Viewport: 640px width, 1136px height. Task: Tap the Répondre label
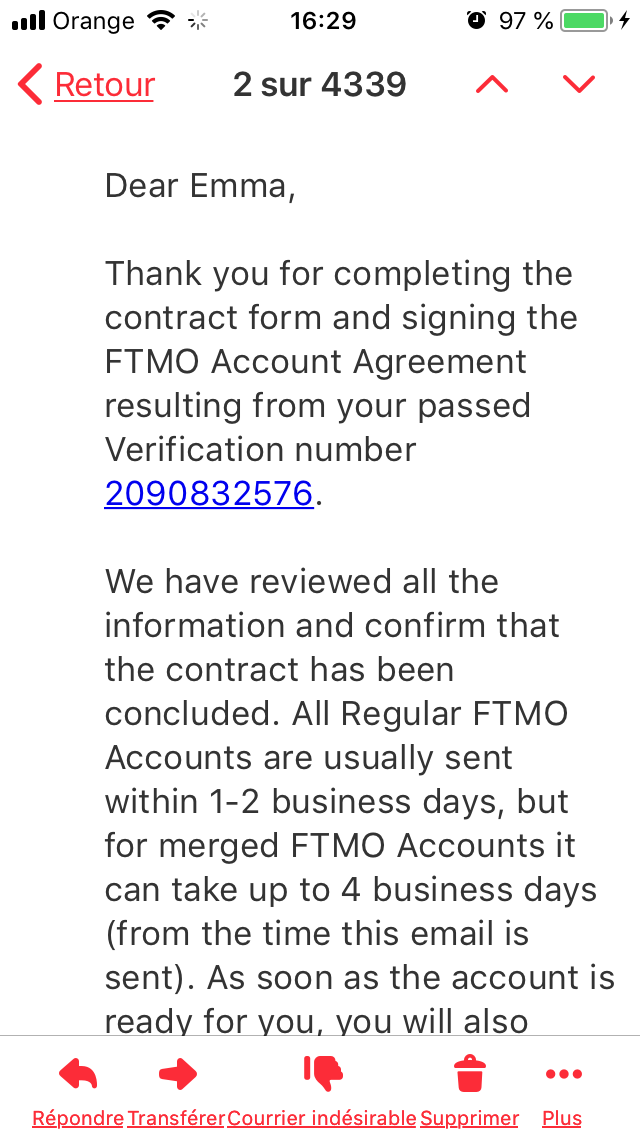pyautogui.click(x=78, y=1118)
